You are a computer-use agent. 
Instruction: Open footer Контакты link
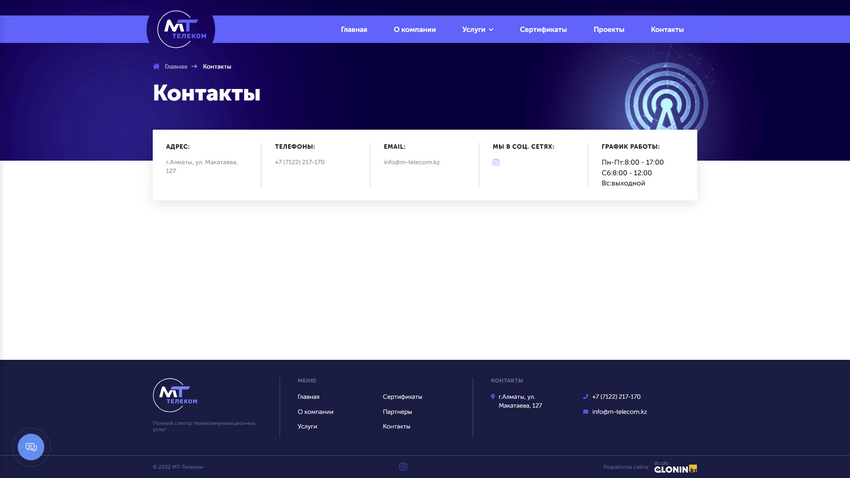(396, 427)
